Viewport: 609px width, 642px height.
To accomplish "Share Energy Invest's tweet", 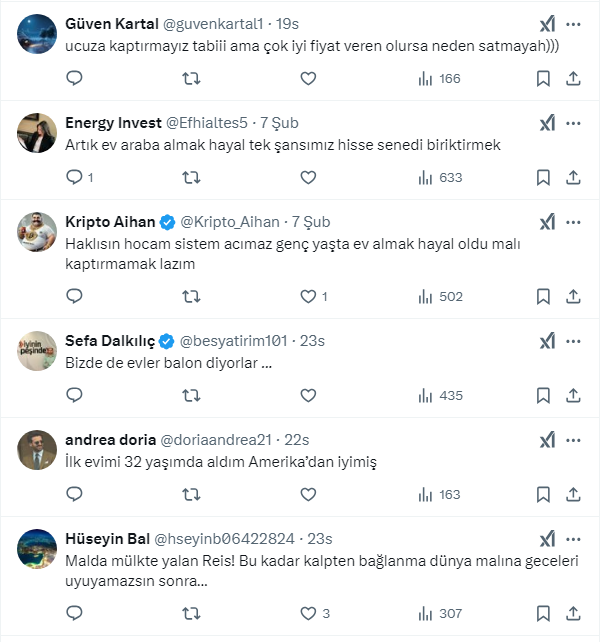I will 573,177.
